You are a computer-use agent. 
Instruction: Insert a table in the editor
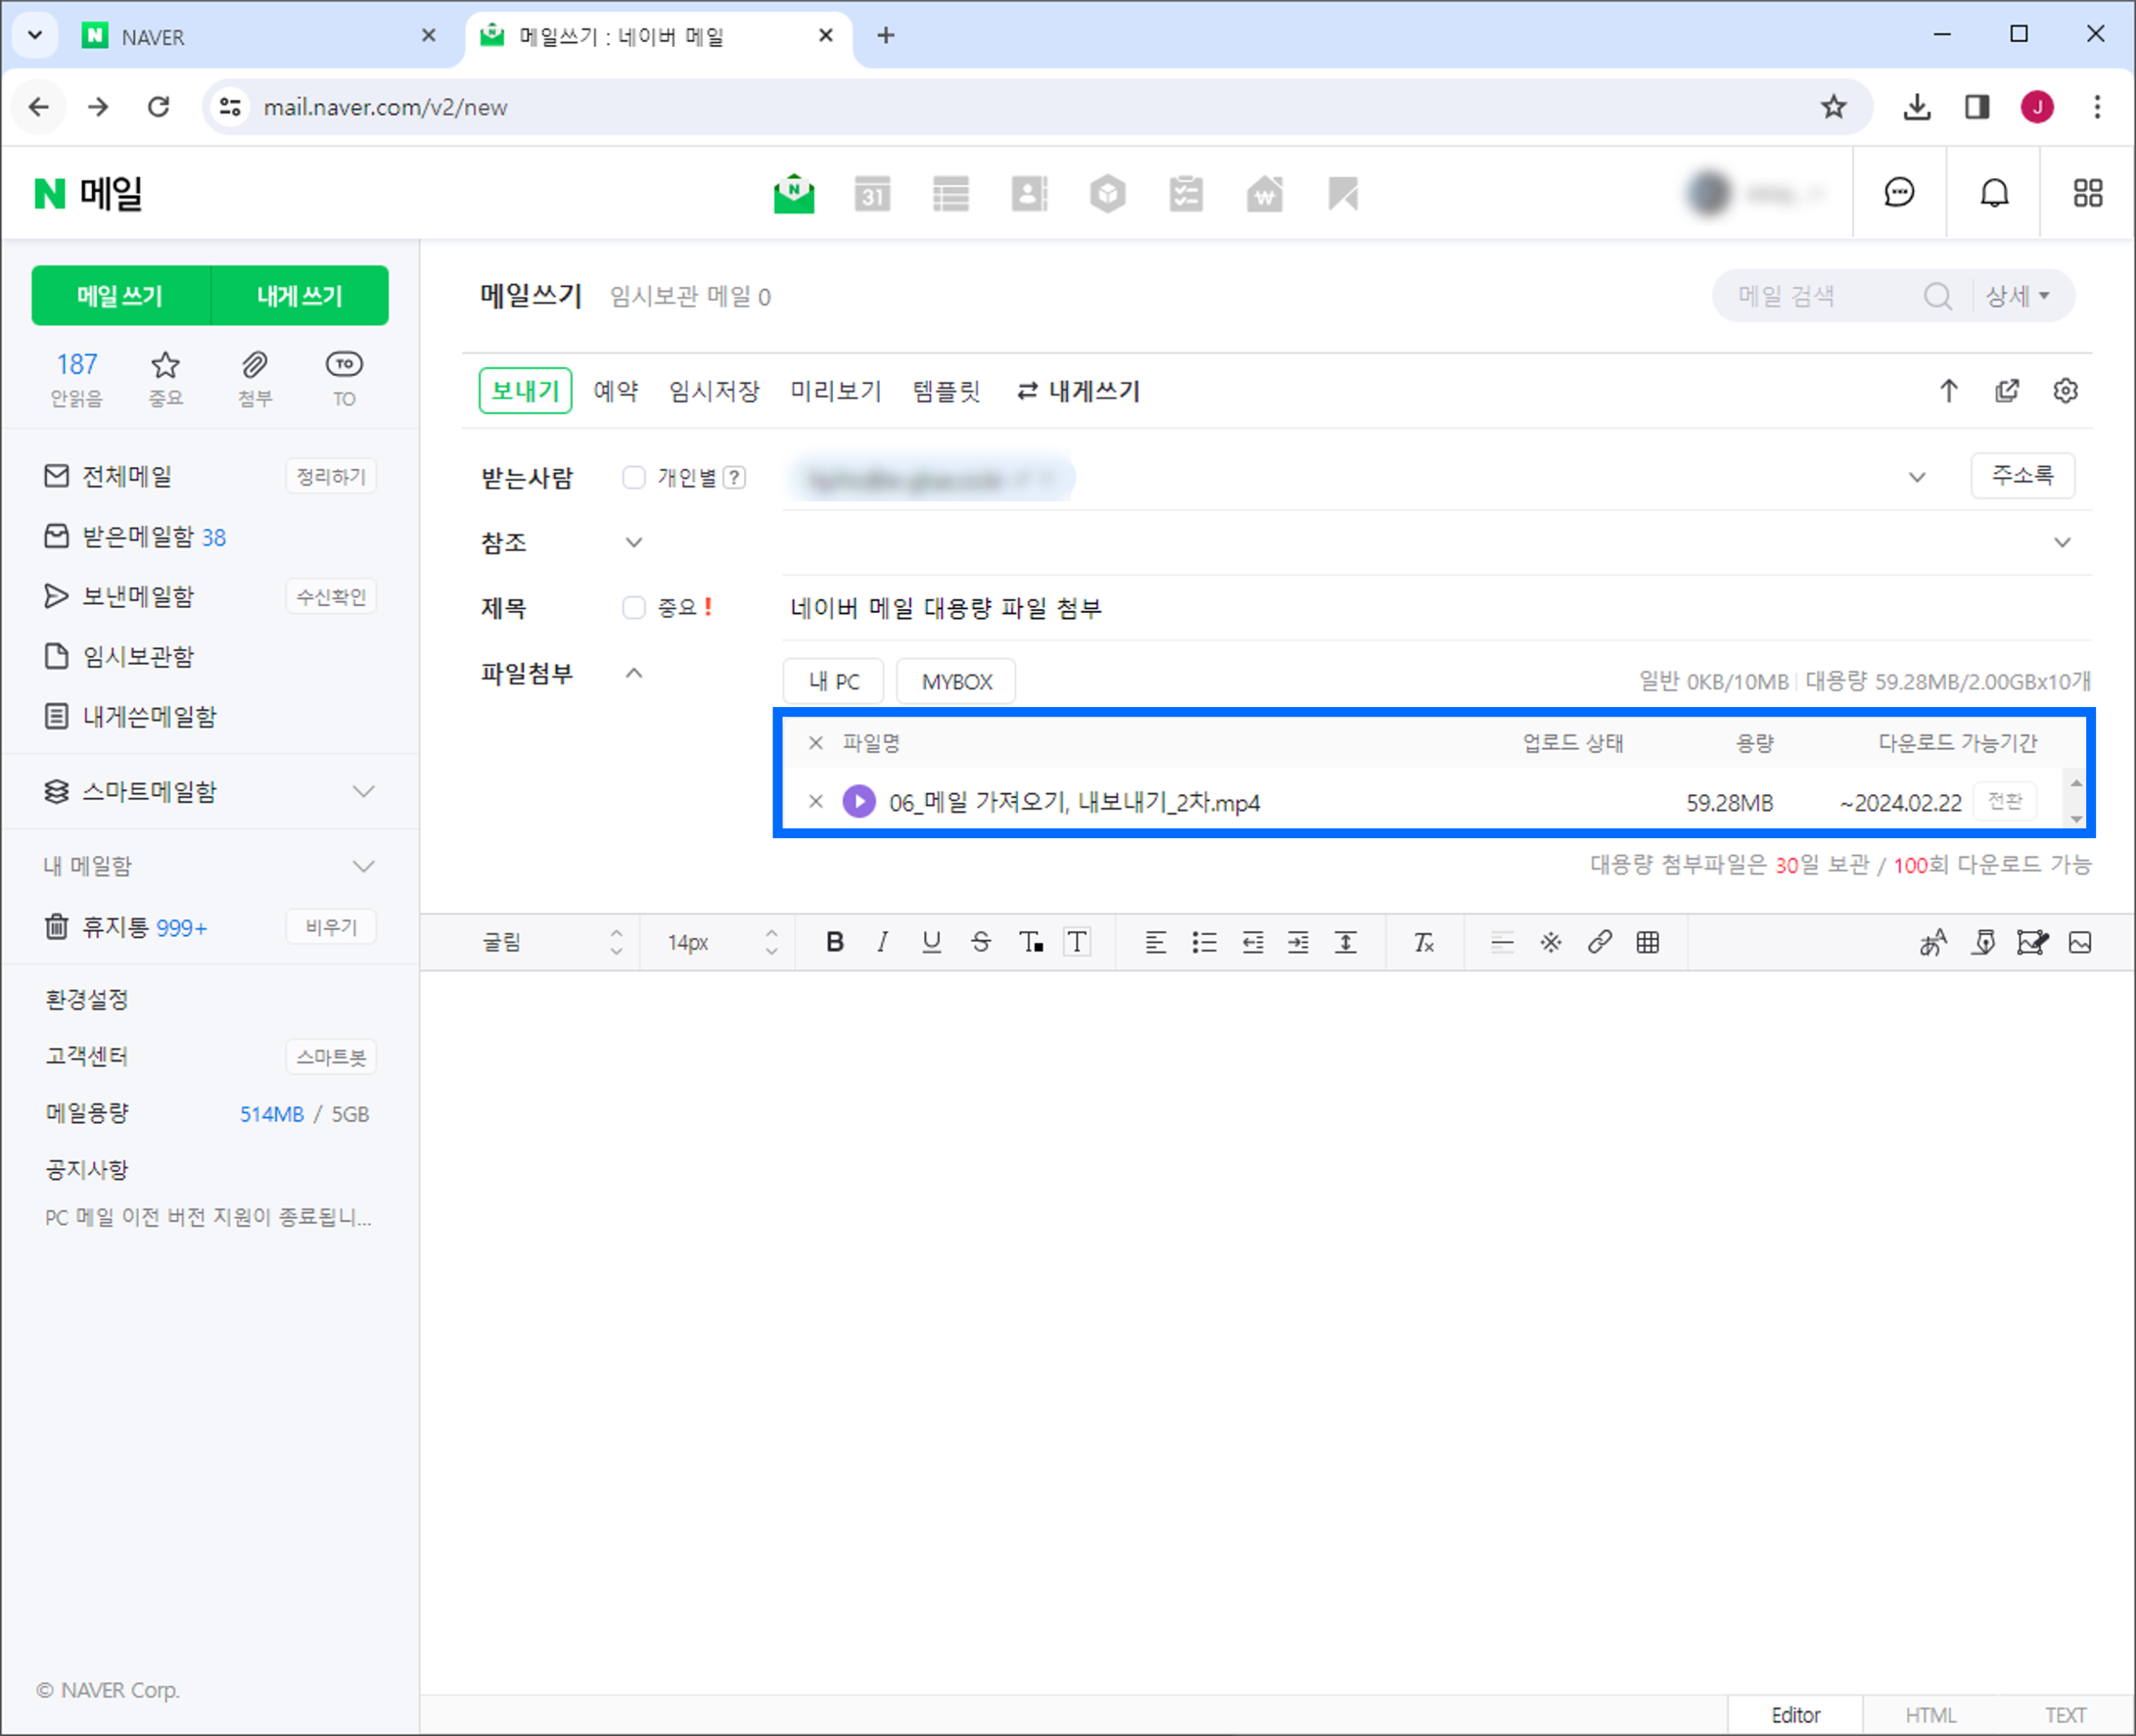click(x=1648, y=942)
